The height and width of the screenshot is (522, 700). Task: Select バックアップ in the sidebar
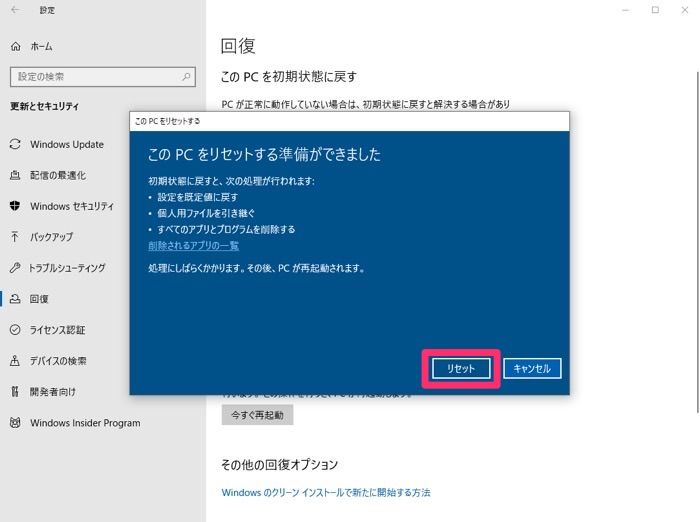pos(51,237)
